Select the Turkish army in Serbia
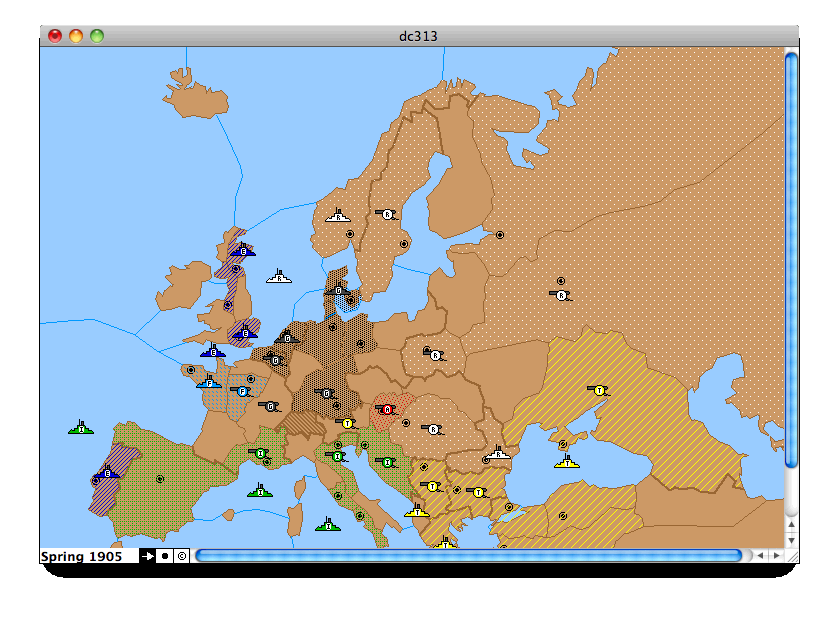This screenshot has height=618, width=839. 432,486
